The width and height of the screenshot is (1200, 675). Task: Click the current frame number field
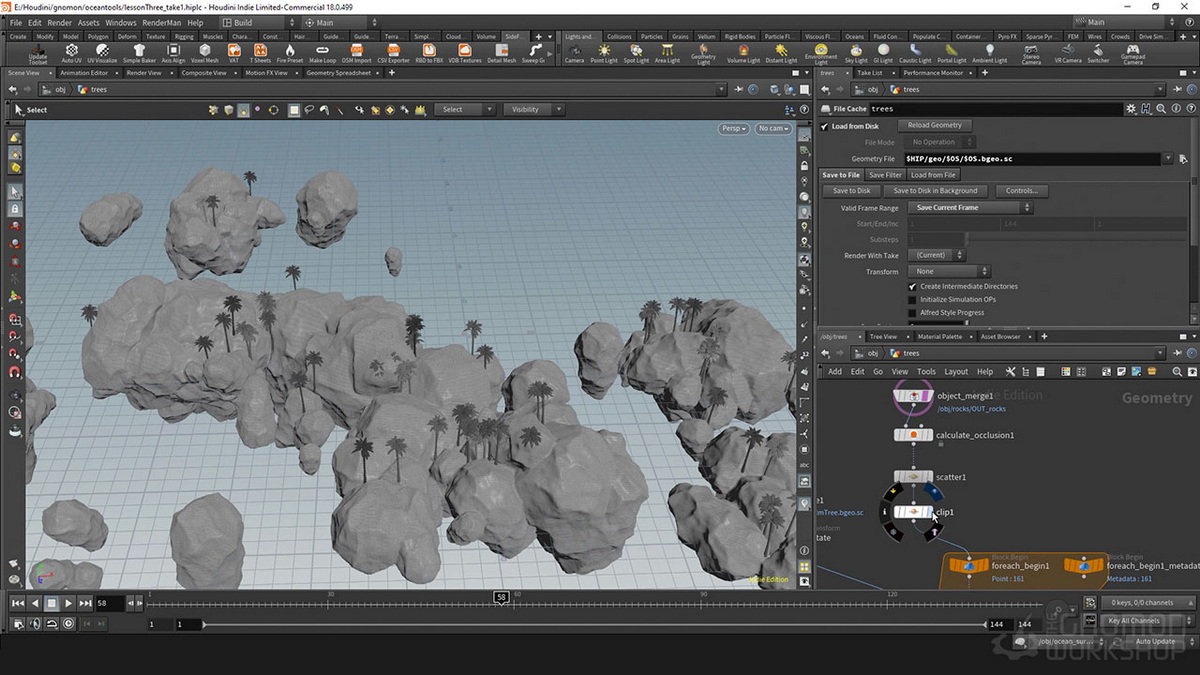click(x=110, y=603)
